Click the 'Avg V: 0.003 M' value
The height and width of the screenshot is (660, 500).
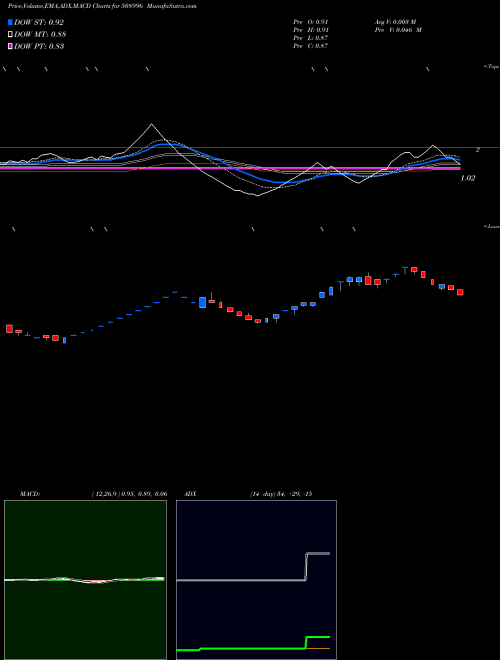[x=395, y=22]
